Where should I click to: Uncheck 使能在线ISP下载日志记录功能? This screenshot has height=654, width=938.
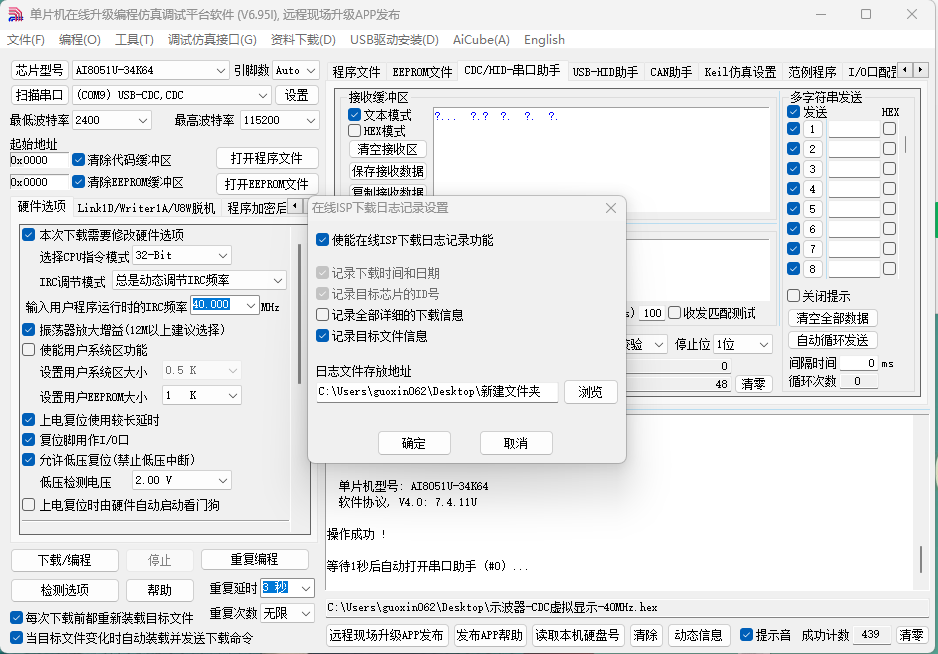pyautogui.click(x=322, y=240)
